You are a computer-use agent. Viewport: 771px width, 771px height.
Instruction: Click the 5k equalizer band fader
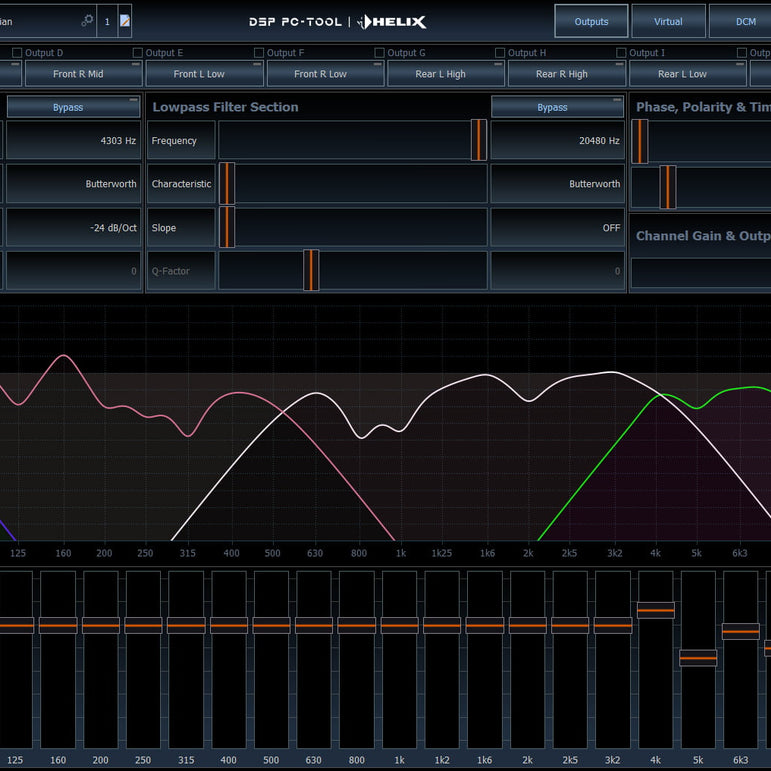click(698, 658)
